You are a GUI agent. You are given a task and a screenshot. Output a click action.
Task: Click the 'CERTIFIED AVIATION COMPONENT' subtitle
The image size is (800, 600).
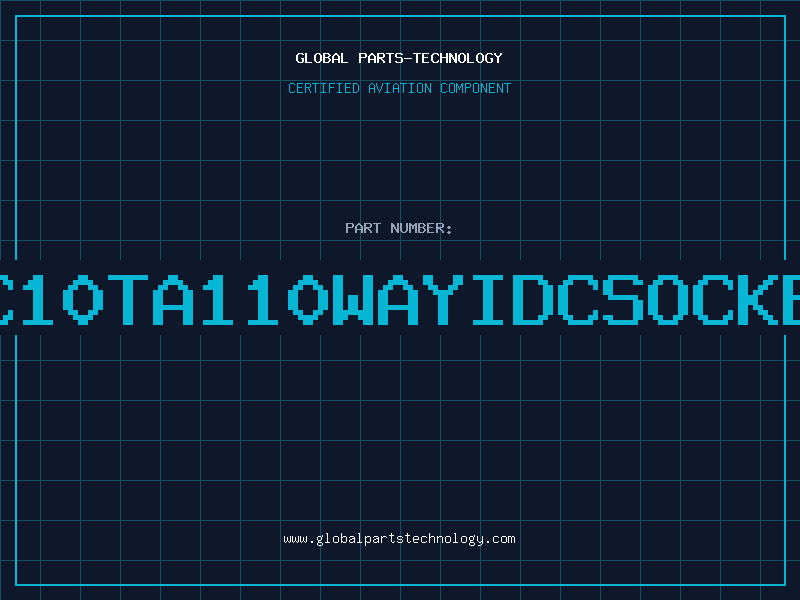click(x=399, y=88)
